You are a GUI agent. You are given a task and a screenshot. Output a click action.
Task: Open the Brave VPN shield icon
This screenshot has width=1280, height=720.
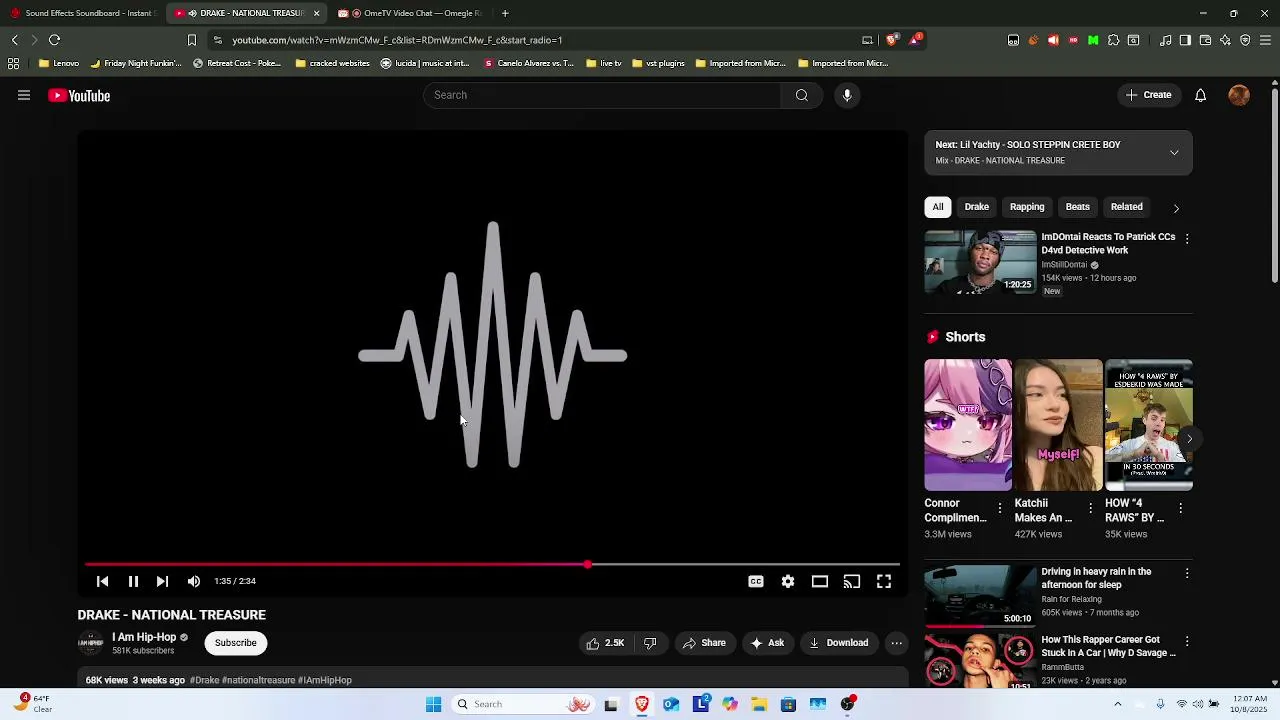click(x=1245, y=40)
